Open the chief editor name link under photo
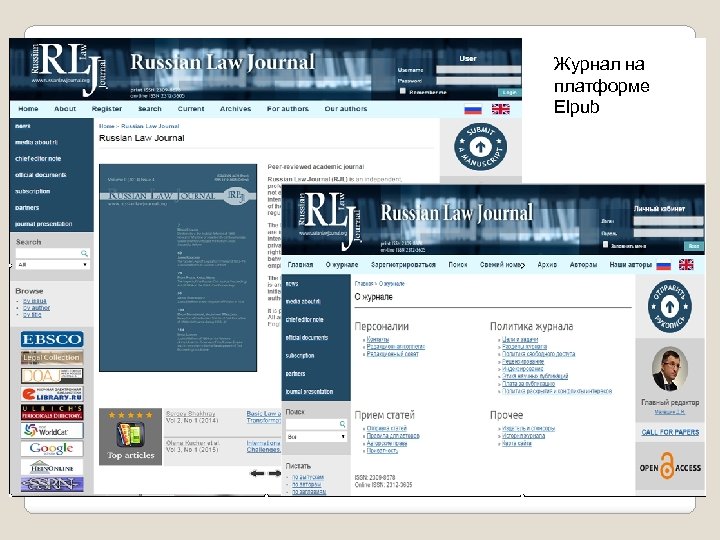Screen dimensions: 720x540 [669, 412]
